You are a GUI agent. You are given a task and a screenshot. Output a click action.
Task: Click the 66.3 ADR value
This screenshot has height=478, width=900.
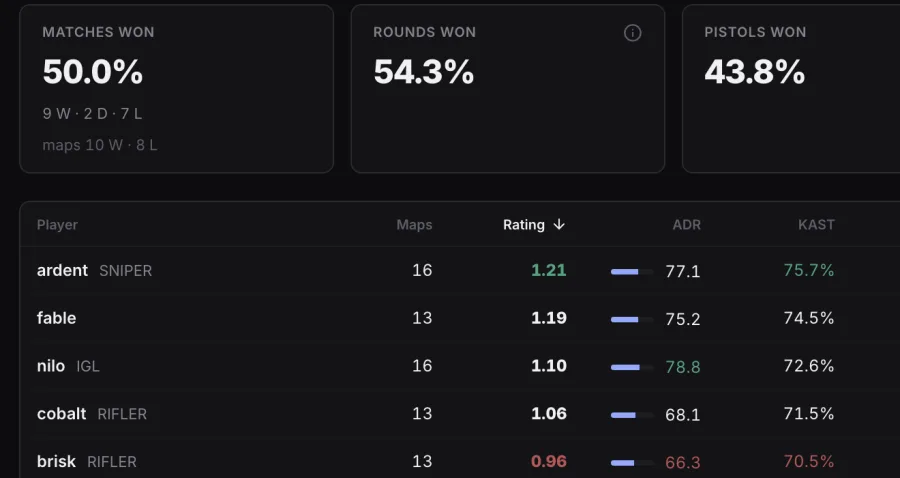pyautogui.click(x=682, y=463)
